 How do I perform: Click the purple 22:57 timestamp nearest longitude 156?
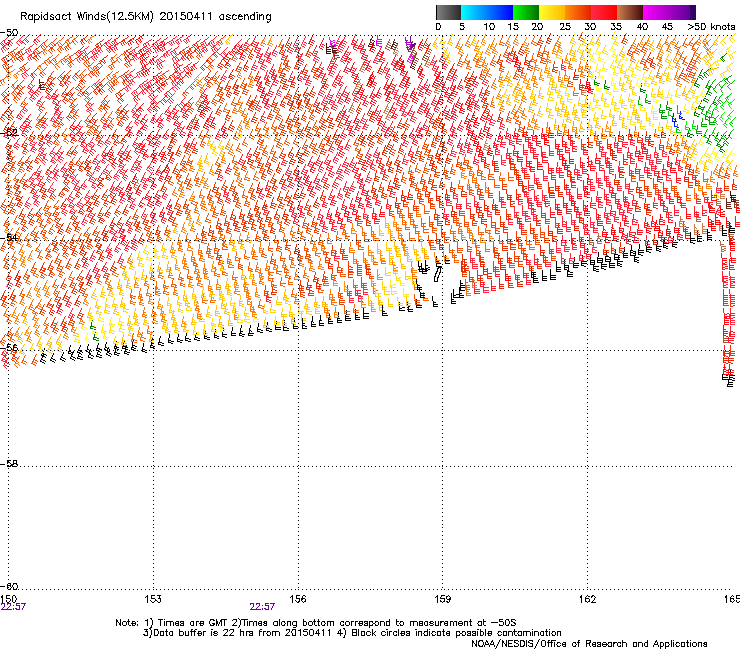[x=262, y=607]
